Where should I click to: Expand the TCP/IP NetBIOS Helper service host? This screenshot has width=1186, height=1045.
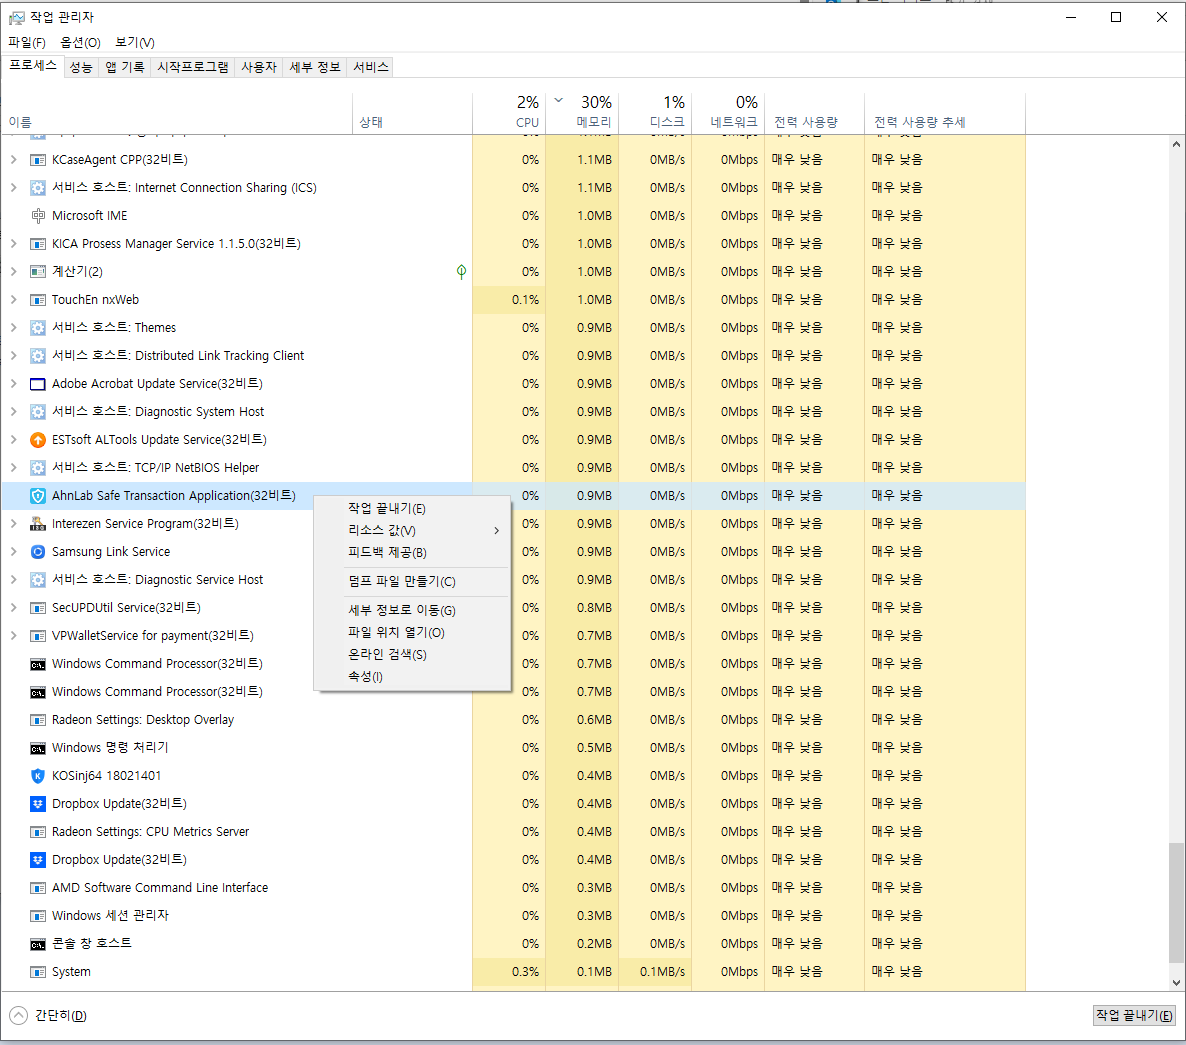[14, 467]
